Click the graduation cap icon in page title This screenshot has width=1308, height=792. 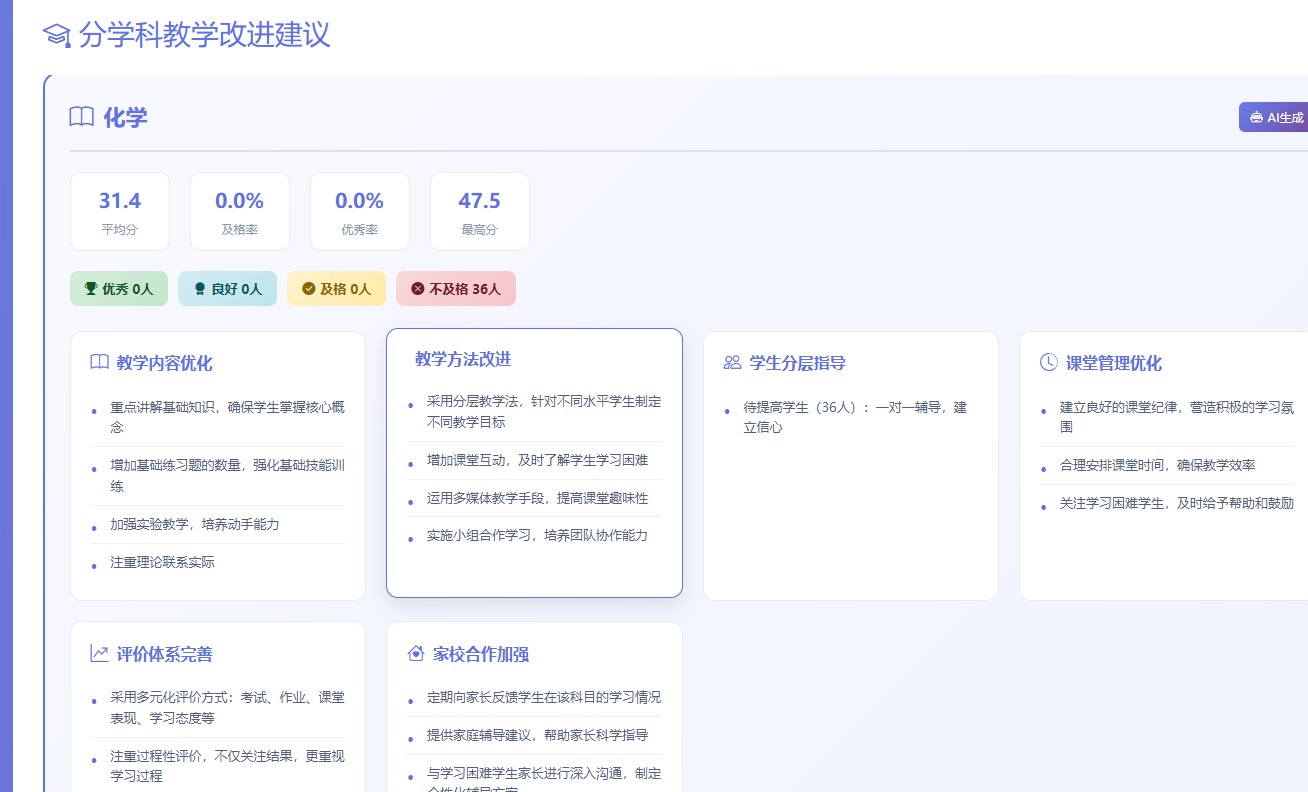coord(57,35)
